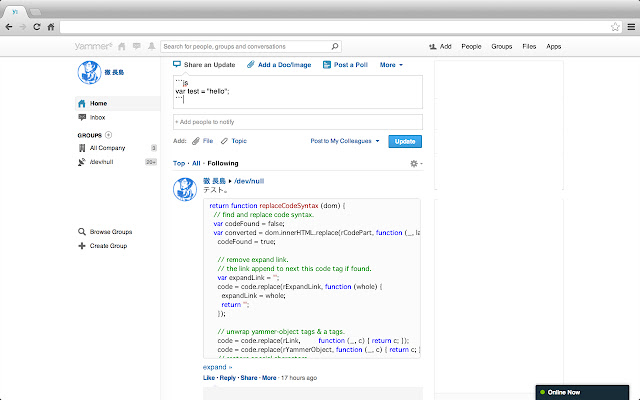The width and height of the screenshot is (640, 400).
Task: Click the search magnifier icon
Action: [335, 46]
